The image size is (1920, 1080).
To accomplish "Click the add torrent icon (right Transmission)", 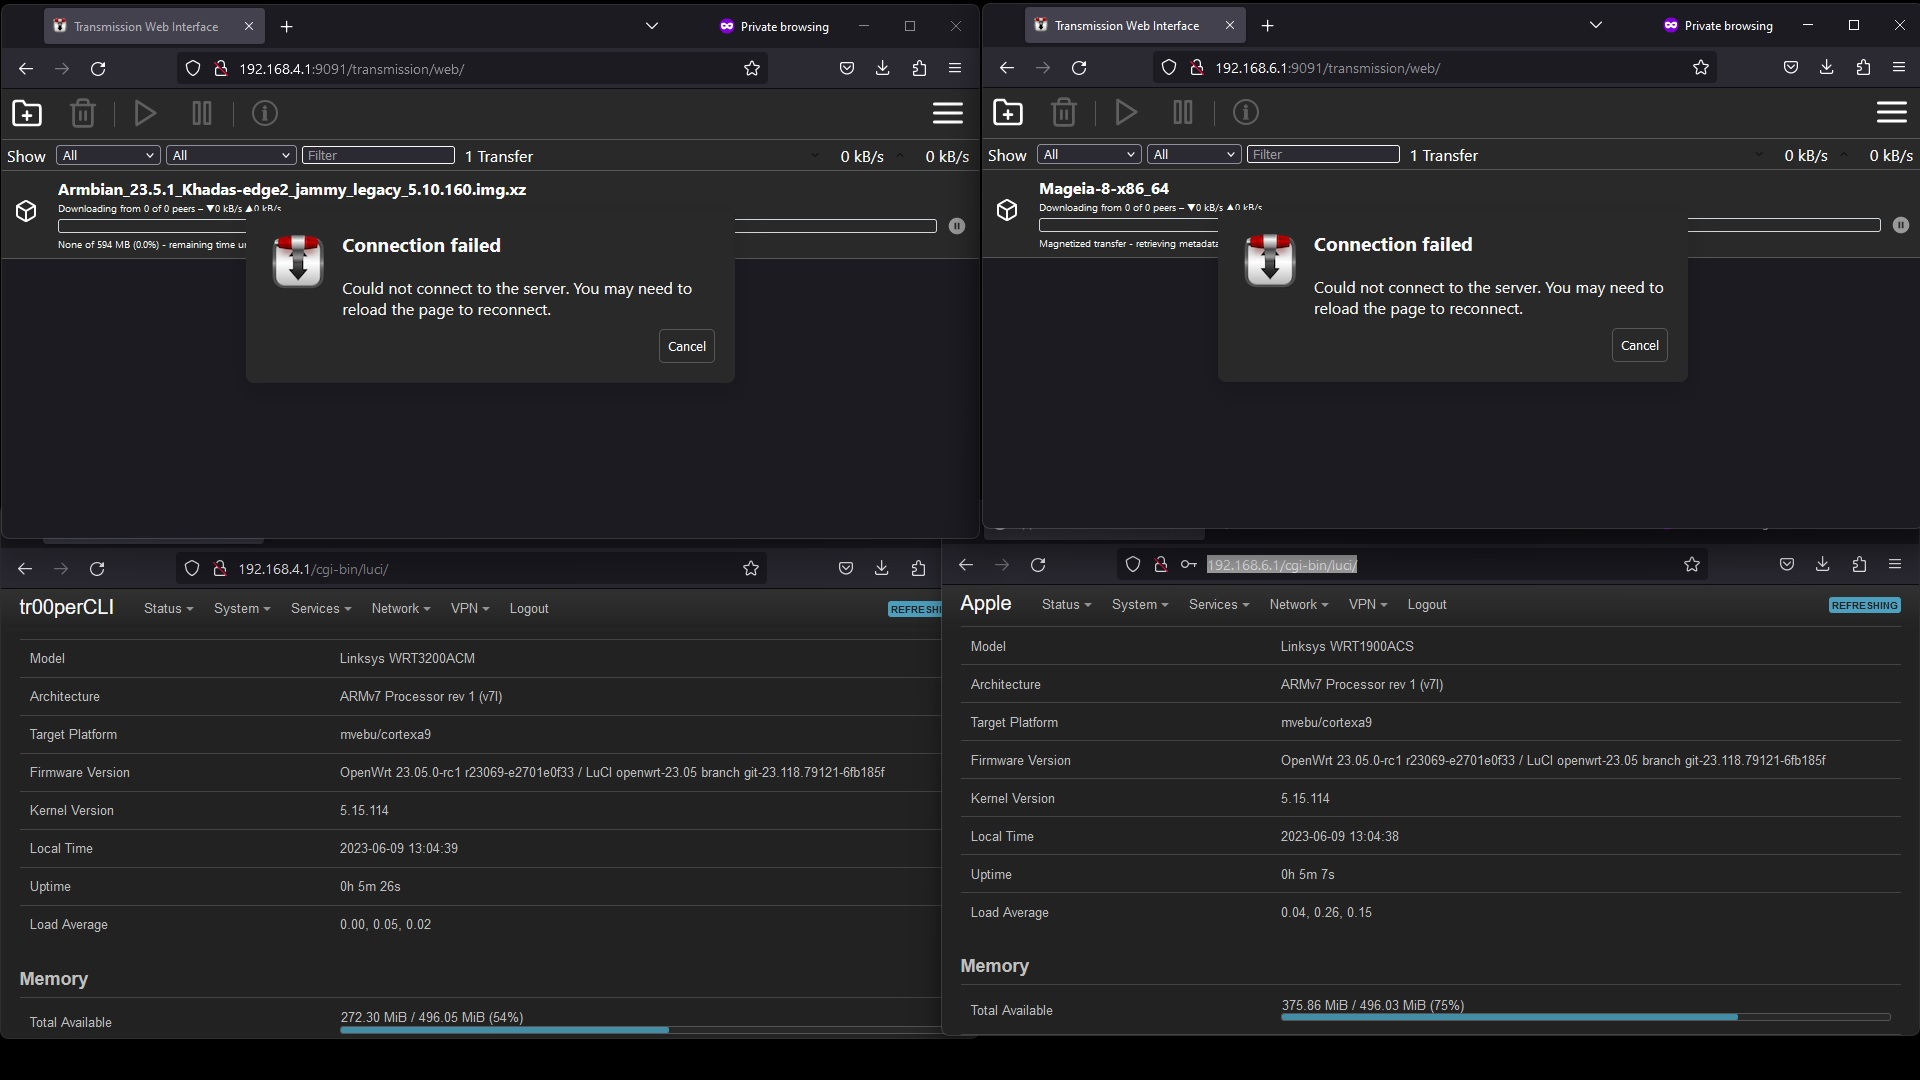I will (1007, 112).
